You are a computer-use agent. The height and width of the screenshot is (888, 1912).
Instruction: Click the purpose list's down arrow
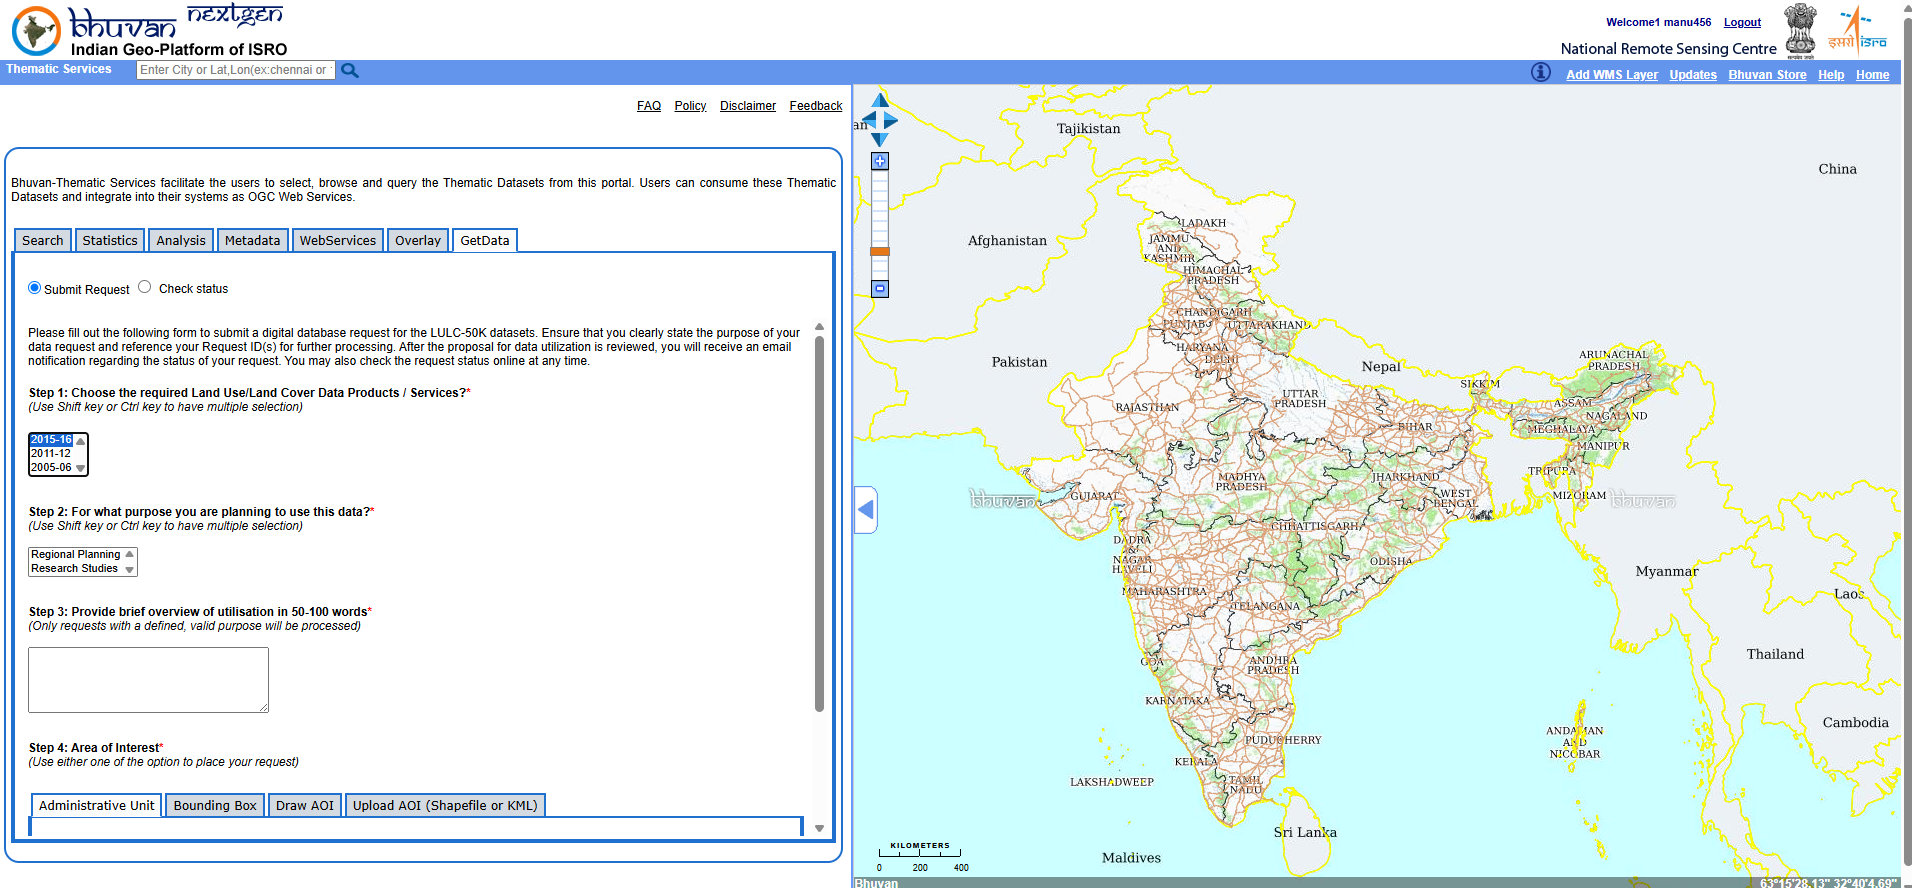click(x=130, y=570)
